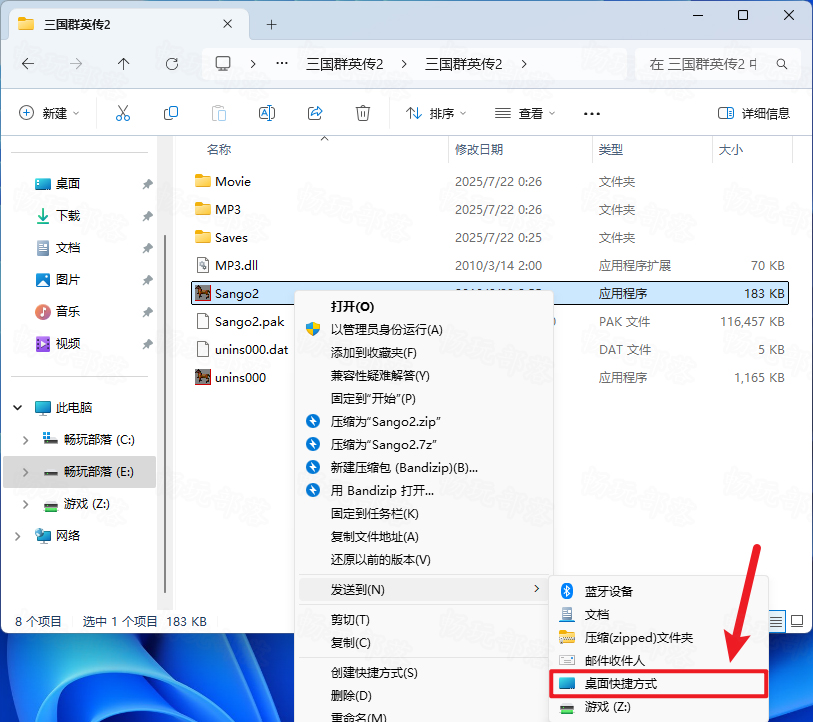The height and width of the screenshot is (722, 813).
Task: Select the MP3.dll file icon
Action: pos(203,266)
